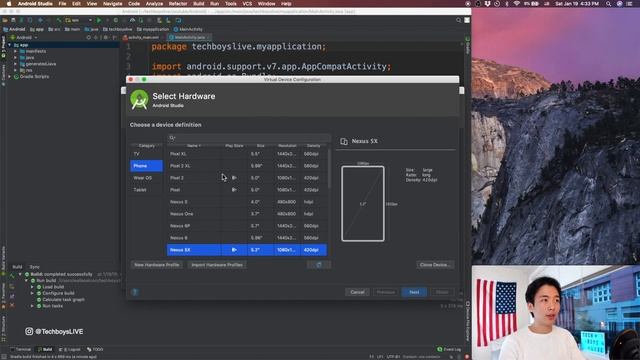
Task: Click New Hardware Profile button
Action: [156, 265]
